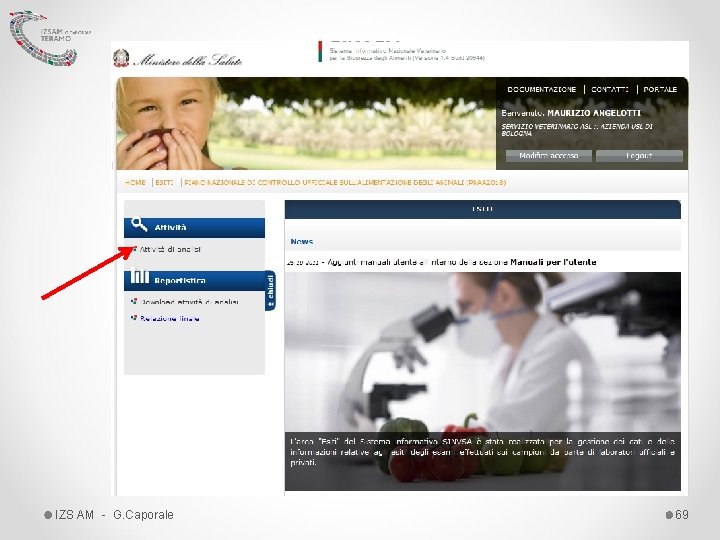The image size is (720, 540).
Task: Click the SINVSA area description text
Action: (x=482, y=452)
